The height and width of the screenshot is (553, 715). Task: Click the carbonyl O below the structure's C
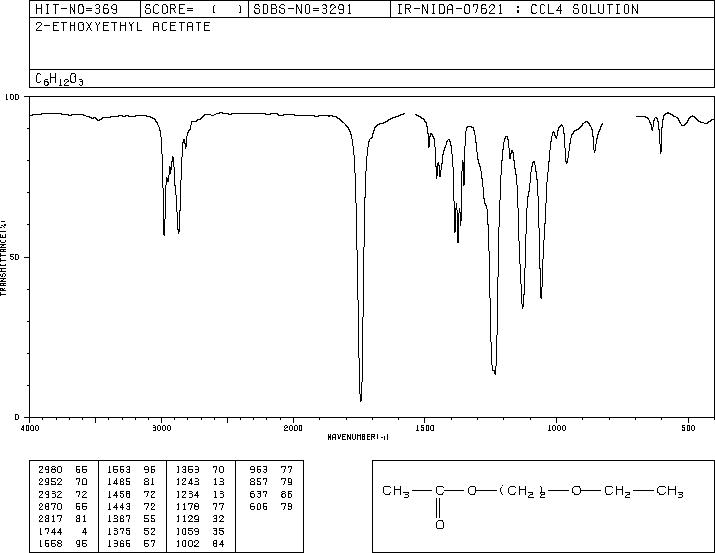pos(440,525)
